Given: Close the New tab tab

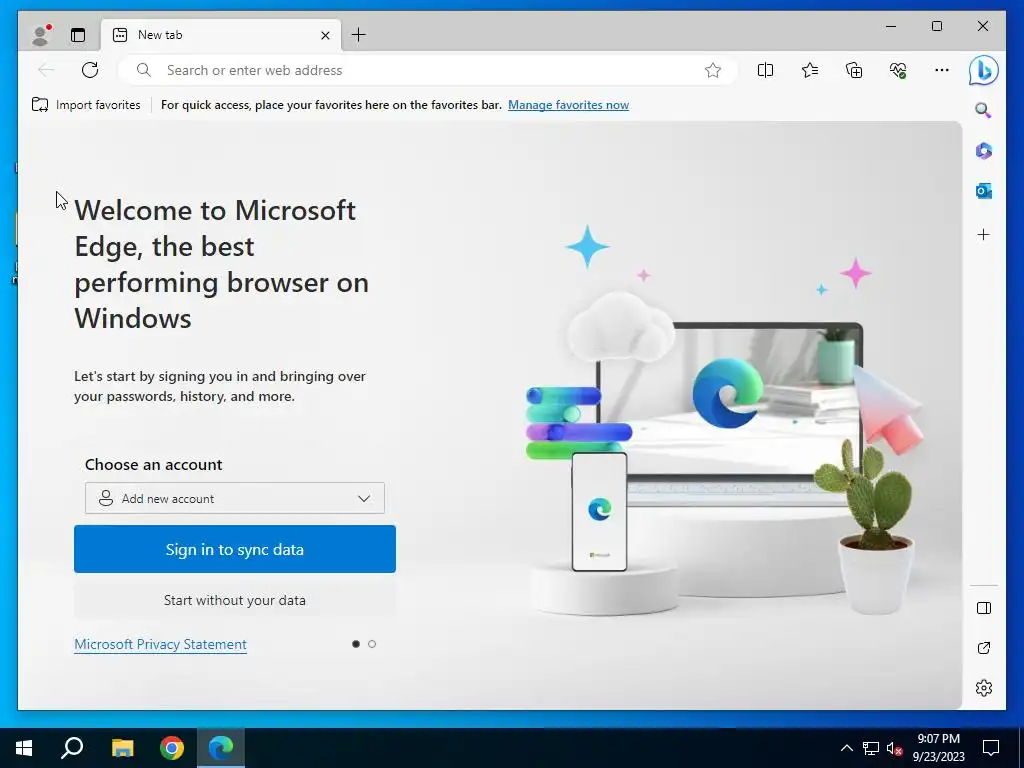Looking at the screenshot, I should point(325,35).
